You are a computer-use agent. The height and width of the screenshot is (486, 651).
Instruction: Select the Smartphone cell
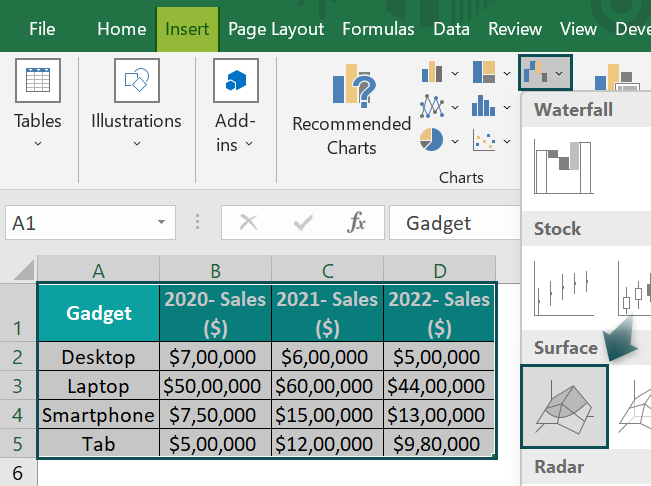click(99, 415)
